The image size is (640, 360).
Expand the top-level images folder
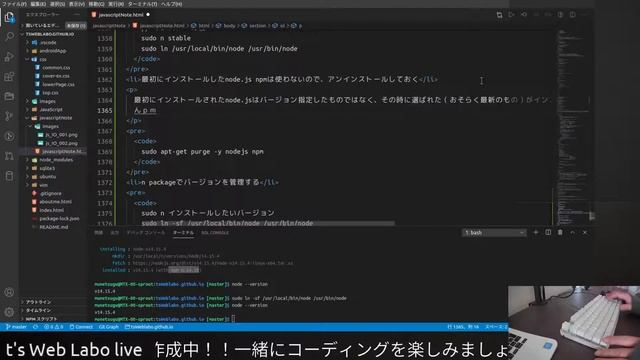[x=47, y=101]
